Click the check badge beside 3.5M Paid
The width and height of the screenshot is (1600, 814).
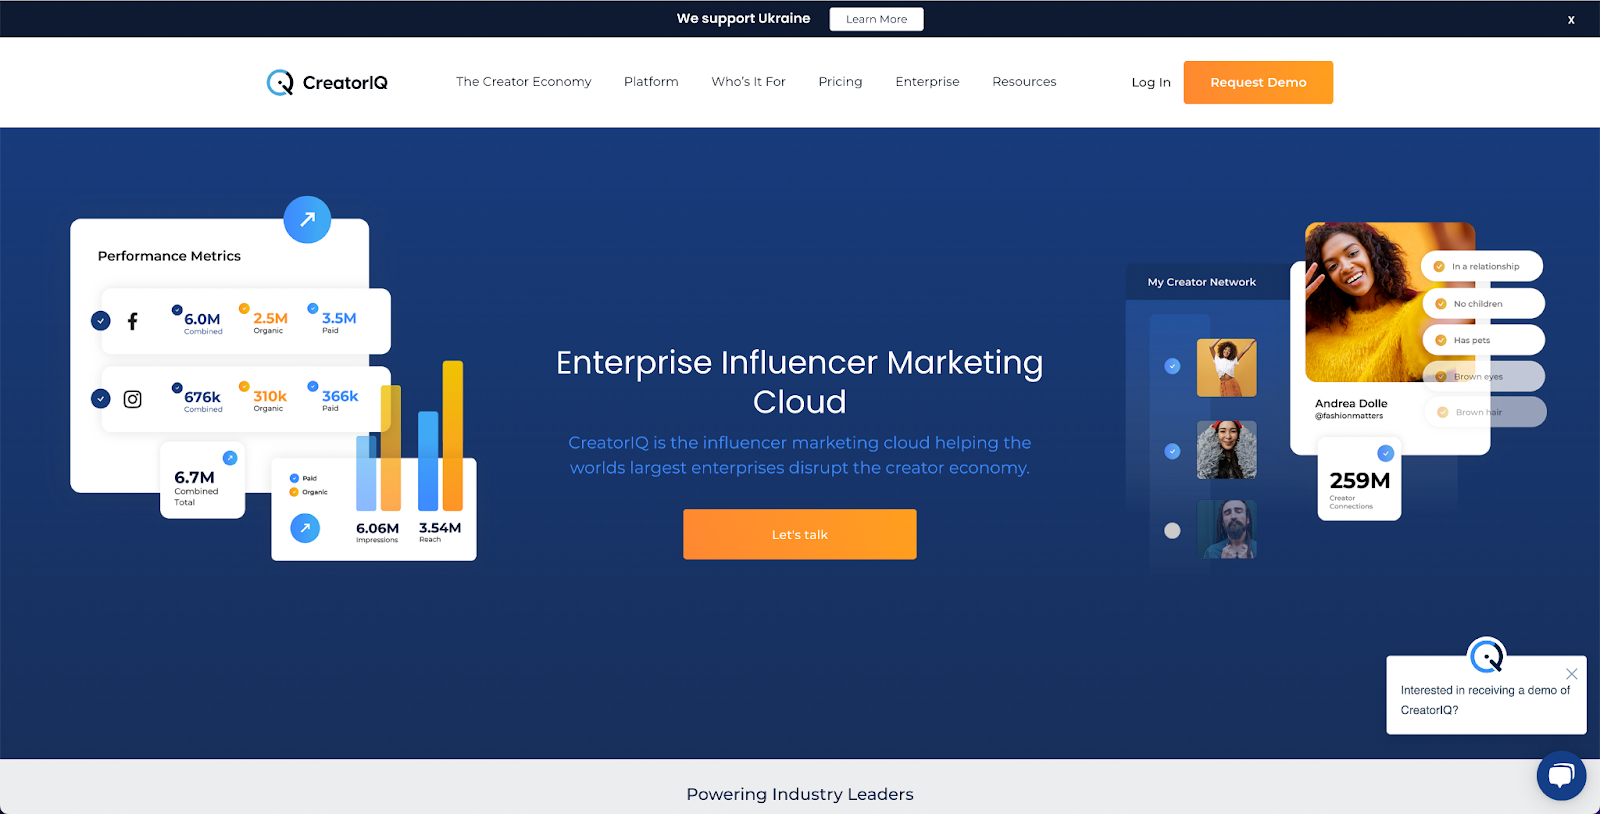click(313, 308)
